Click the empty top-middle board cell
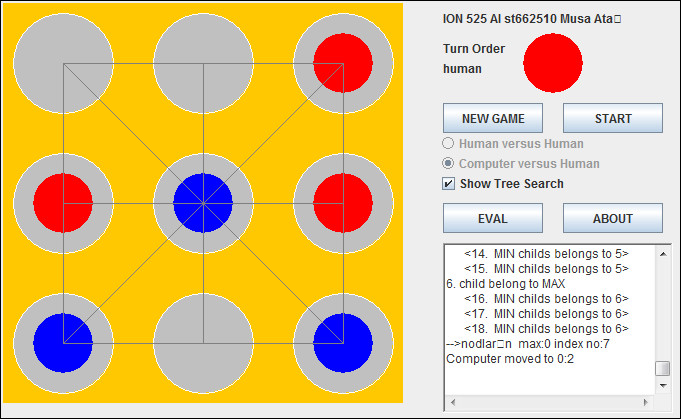 [x=203, y=63]
